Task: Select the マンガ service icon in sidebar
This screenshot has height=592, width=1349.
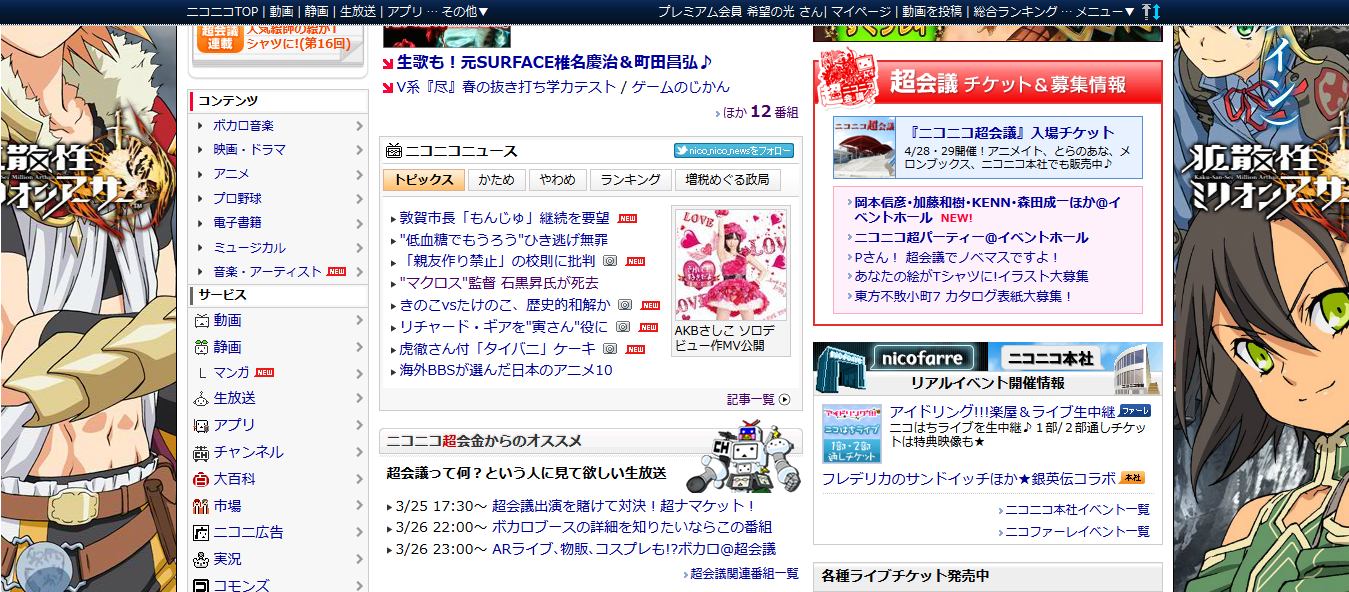Action: pyautogui.click(x=201, y=373)
